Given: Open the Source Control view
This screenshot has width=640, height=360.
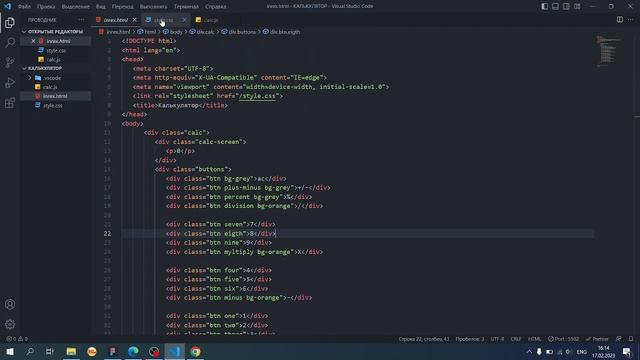Looking at the screenshot, I should 10,62.
